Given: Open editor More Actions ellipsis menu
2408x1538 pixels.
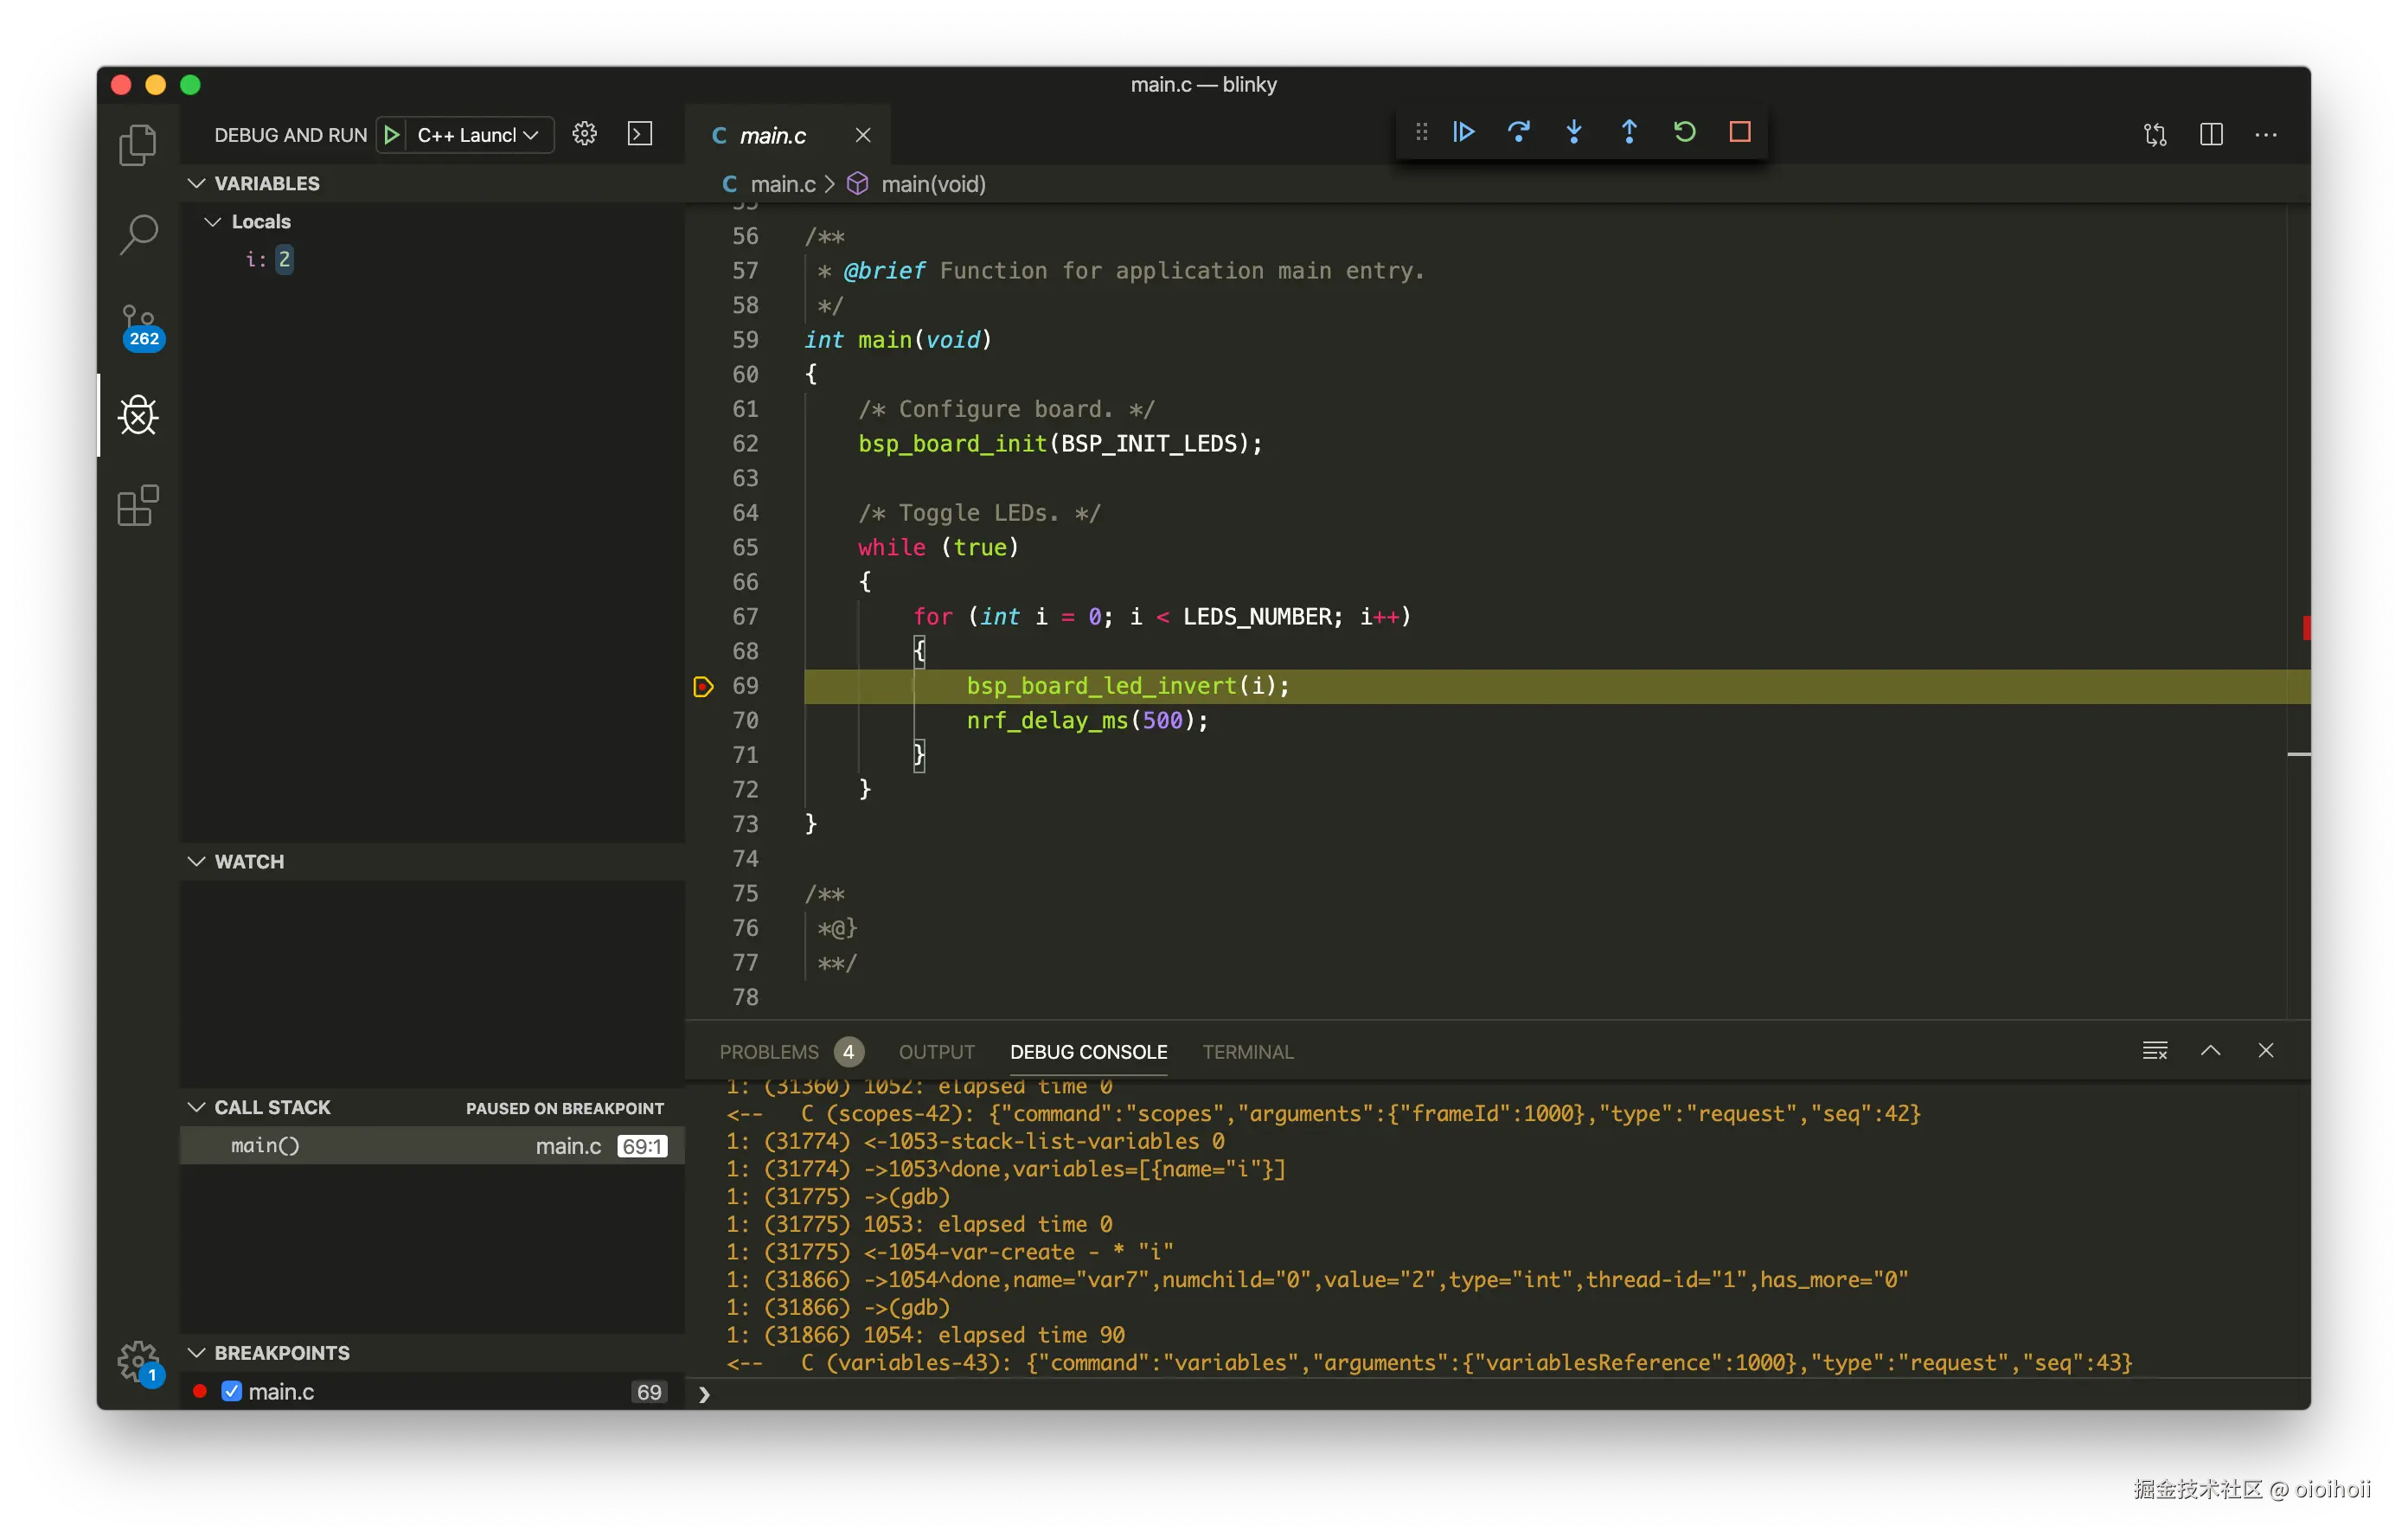Looking at the screenshot, I should point(2266,134).
